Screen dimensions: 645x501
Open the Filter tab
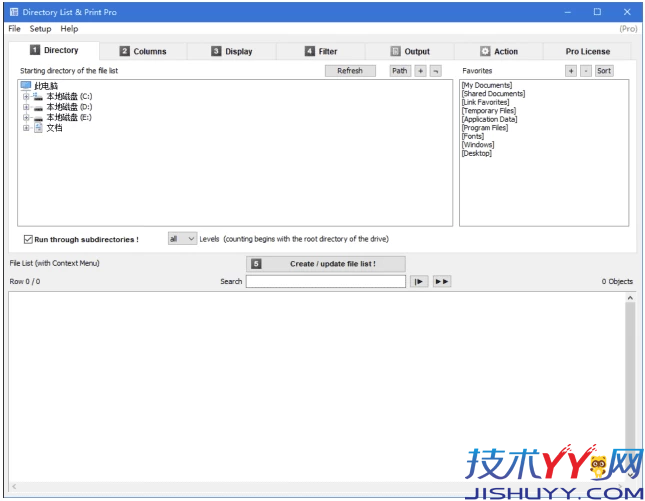[321, 51]
